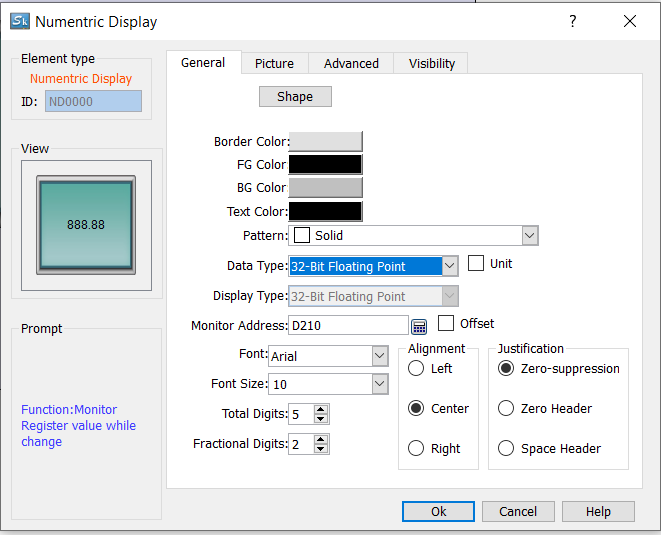Pick the BG Color swatch

325,188
